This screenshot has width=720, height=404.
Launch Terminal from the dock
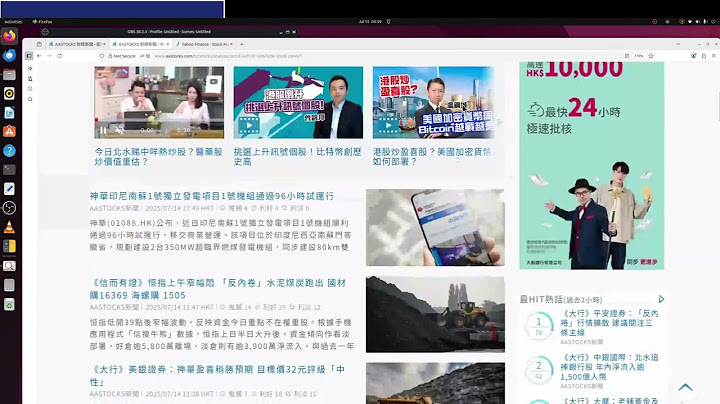point(9,170)
